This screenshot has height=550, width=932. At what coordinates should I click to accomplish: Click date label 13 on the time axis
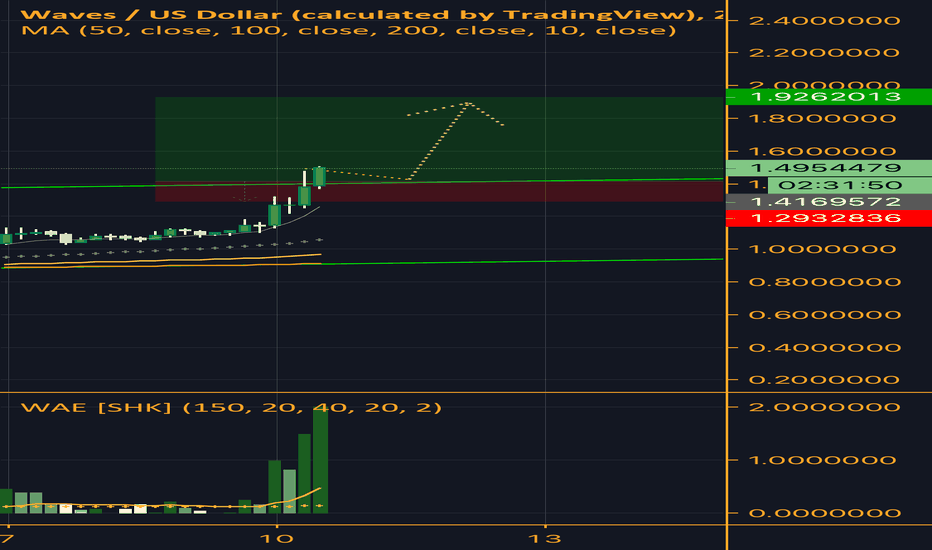(545, 539)
